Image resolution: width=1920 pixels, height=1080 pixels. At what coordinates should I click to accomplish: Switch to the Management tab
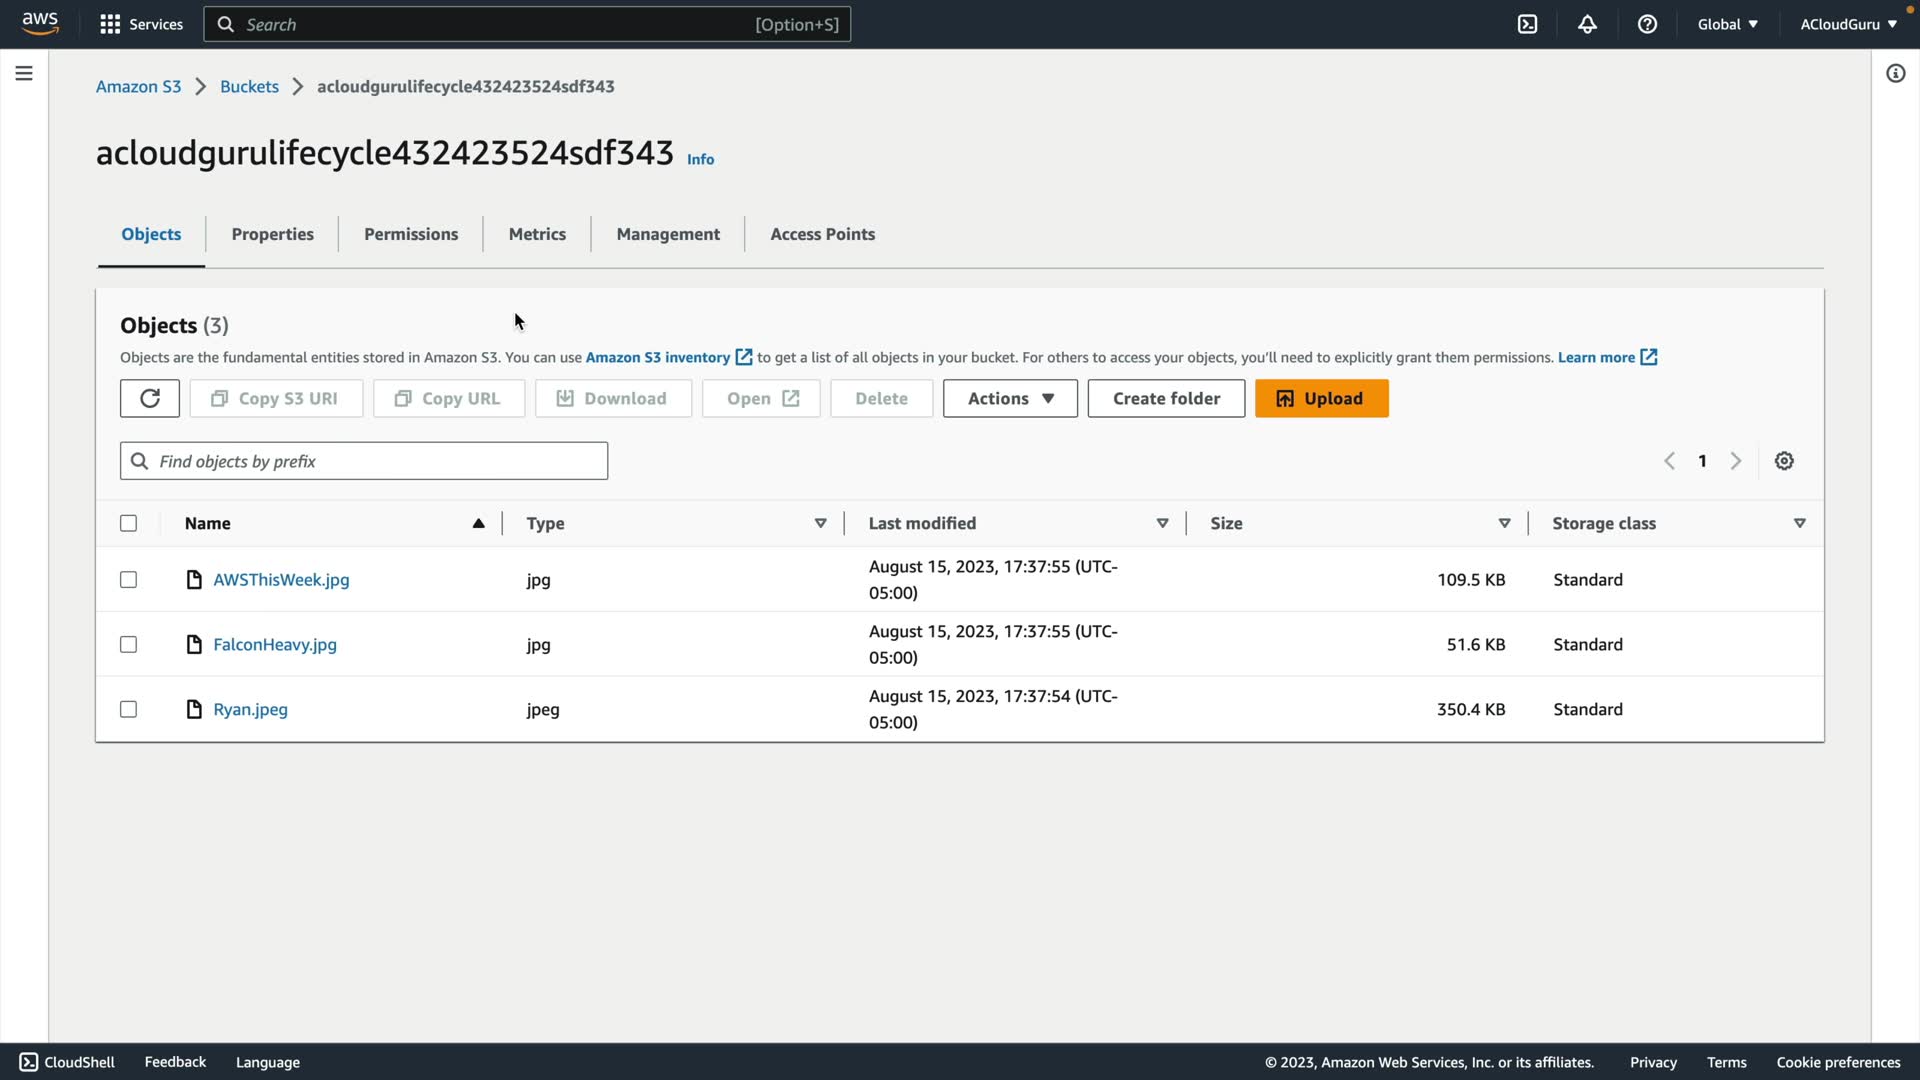(668, 234)
